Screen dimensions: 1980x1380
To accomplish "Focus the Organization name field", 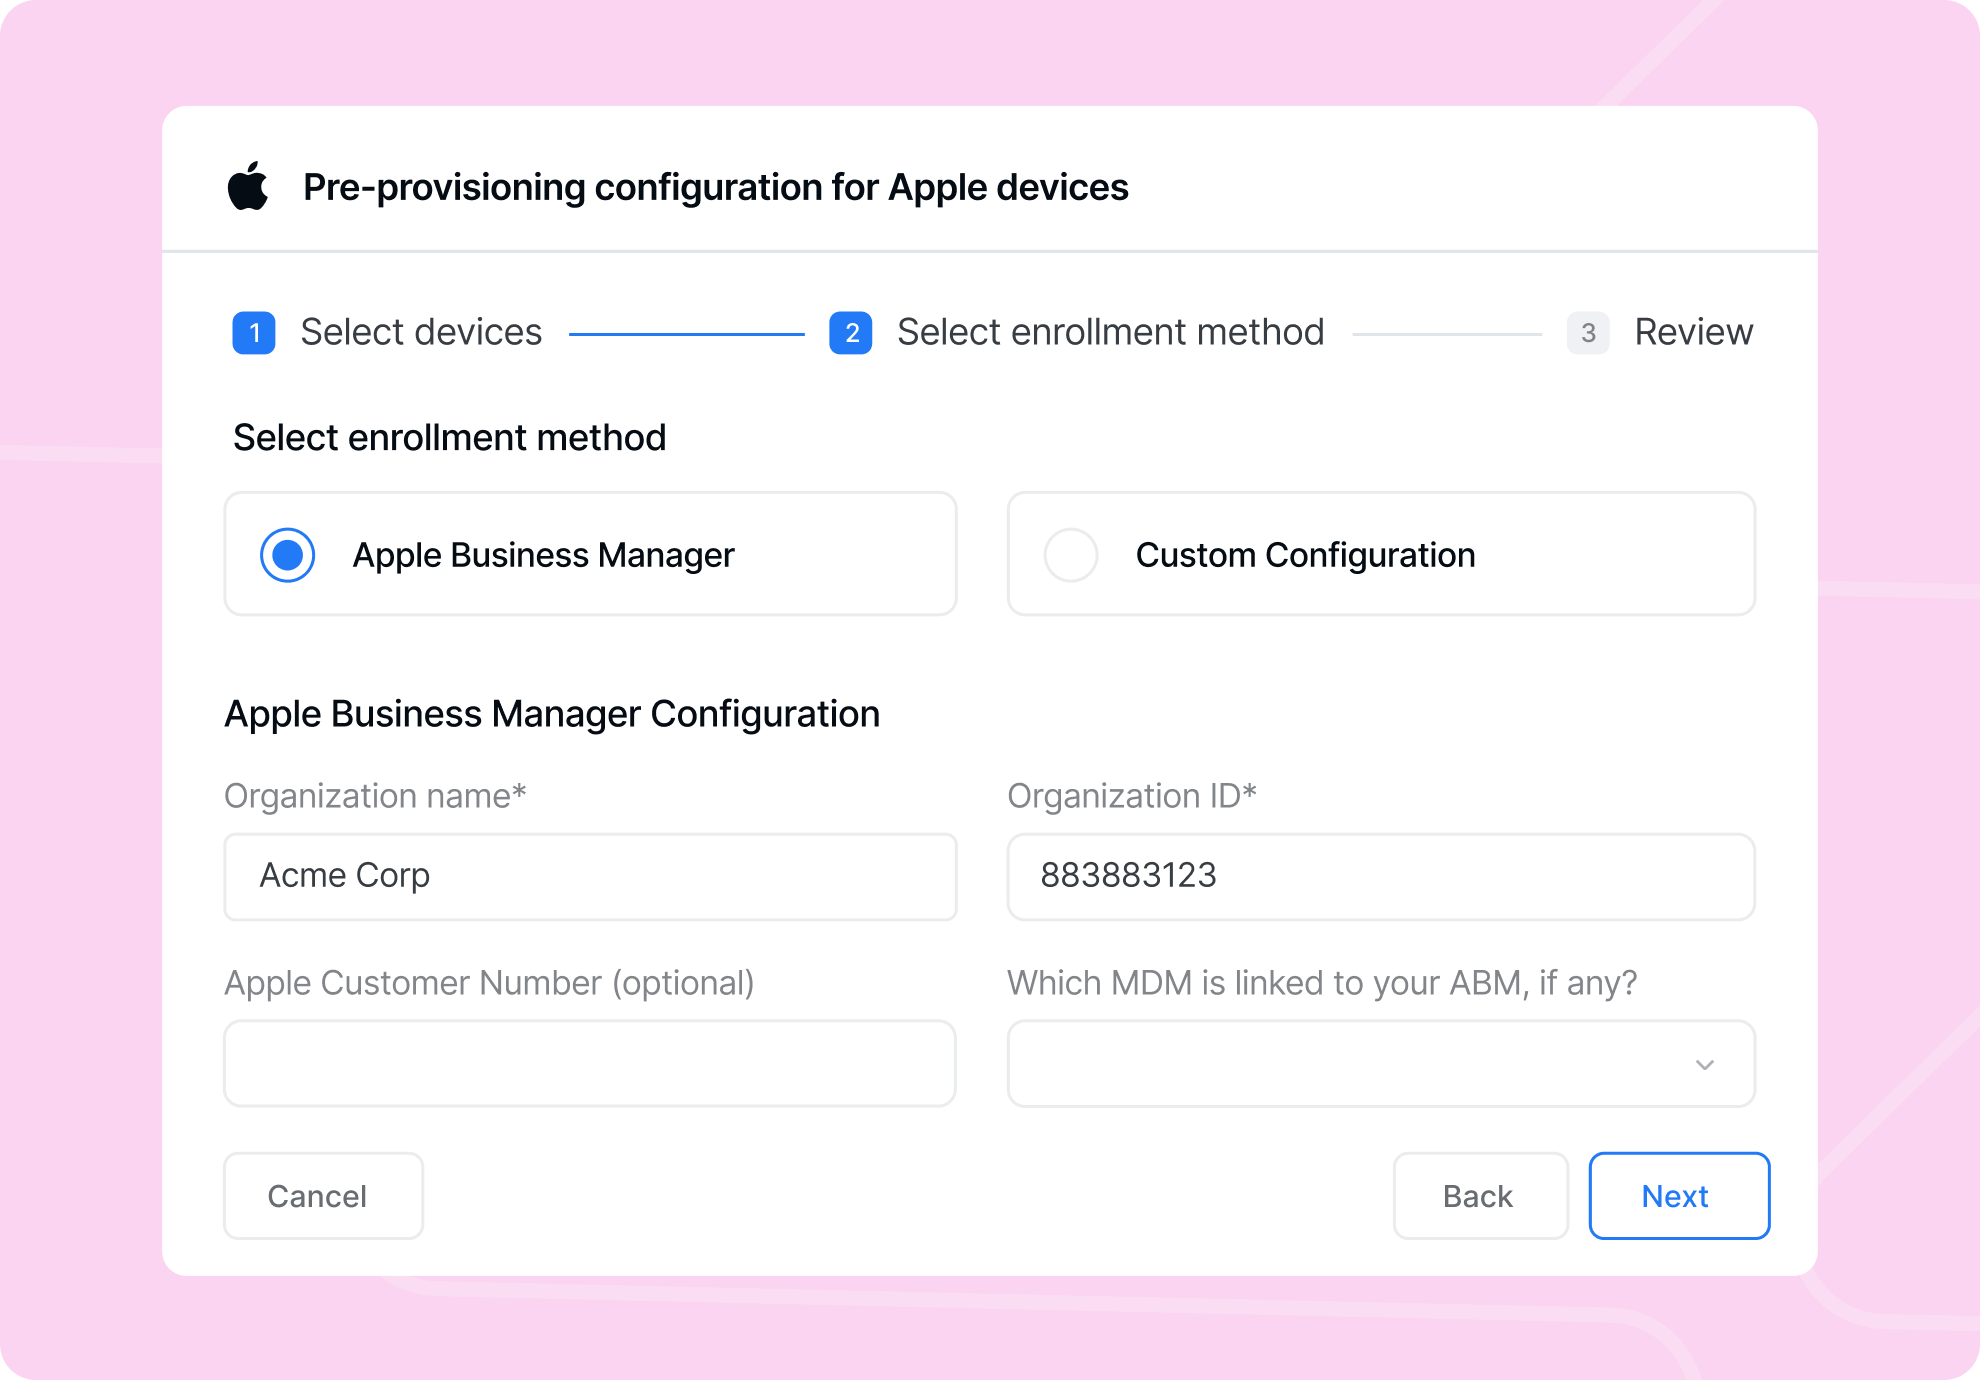I will pyautogui.click(x=590, y=877).
